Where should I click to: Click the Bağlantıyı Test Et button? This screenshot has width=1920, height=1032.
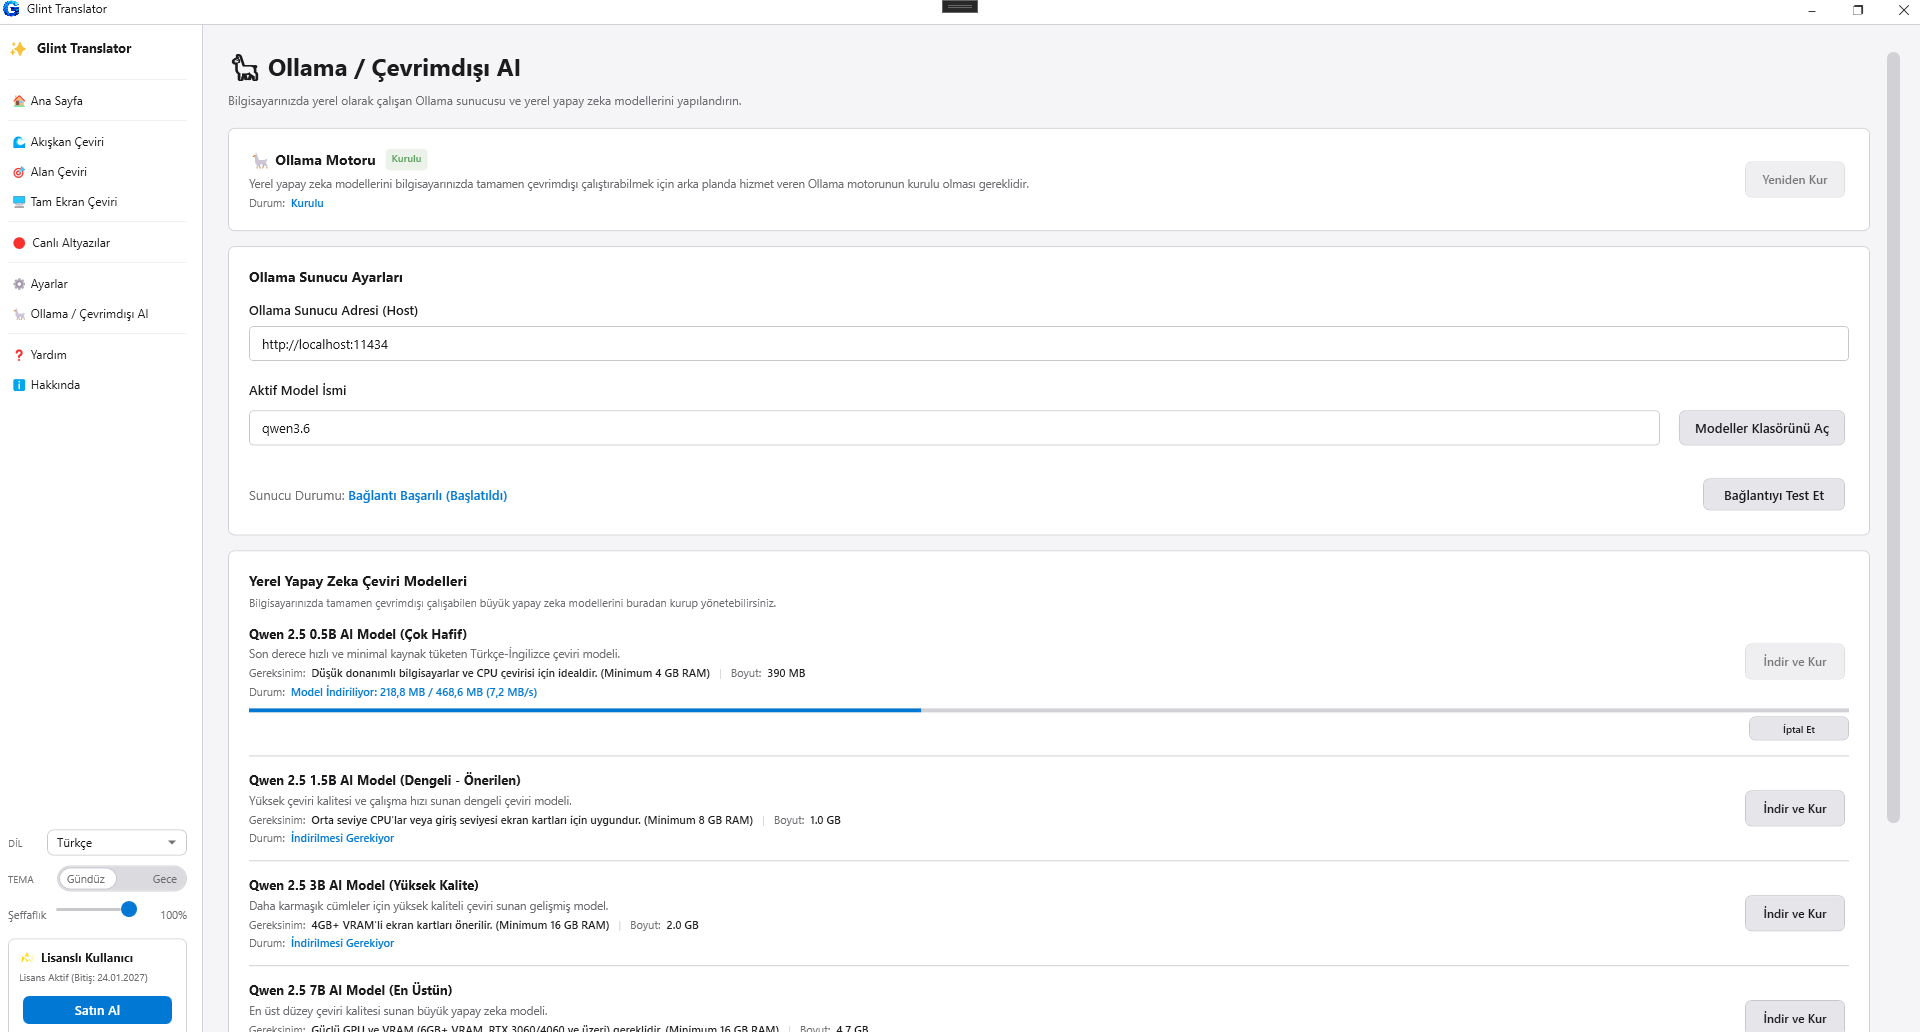click(x=1773, y=495)
